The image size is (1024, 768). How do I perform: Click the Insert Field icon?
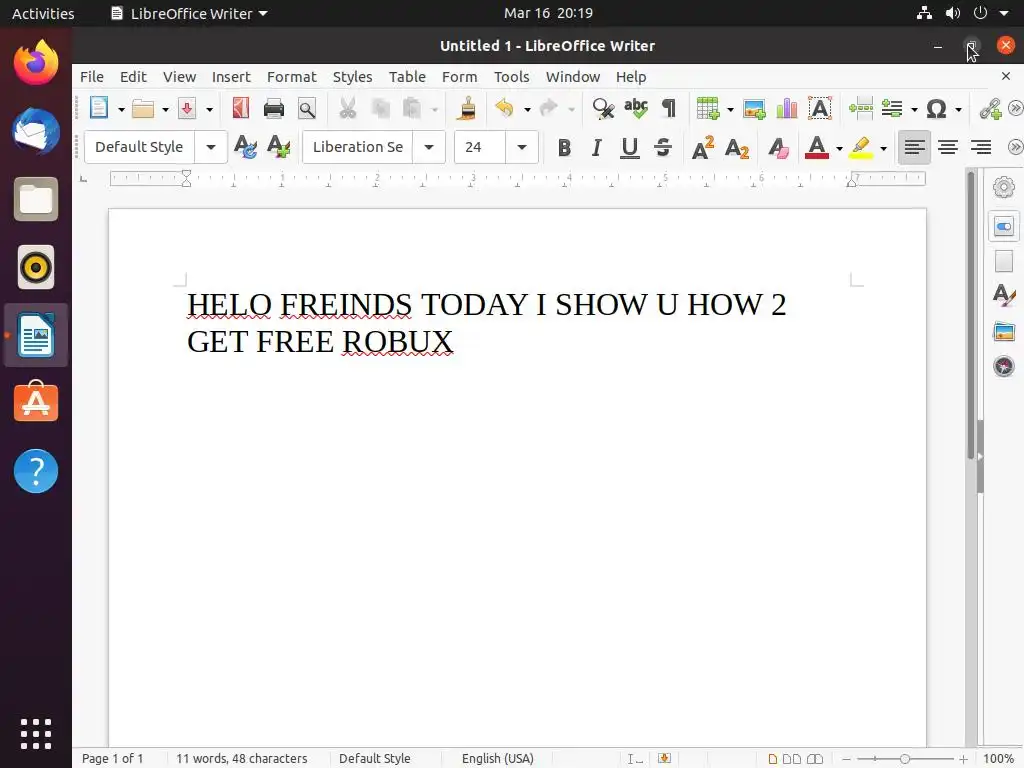click(x=892, y=108)
